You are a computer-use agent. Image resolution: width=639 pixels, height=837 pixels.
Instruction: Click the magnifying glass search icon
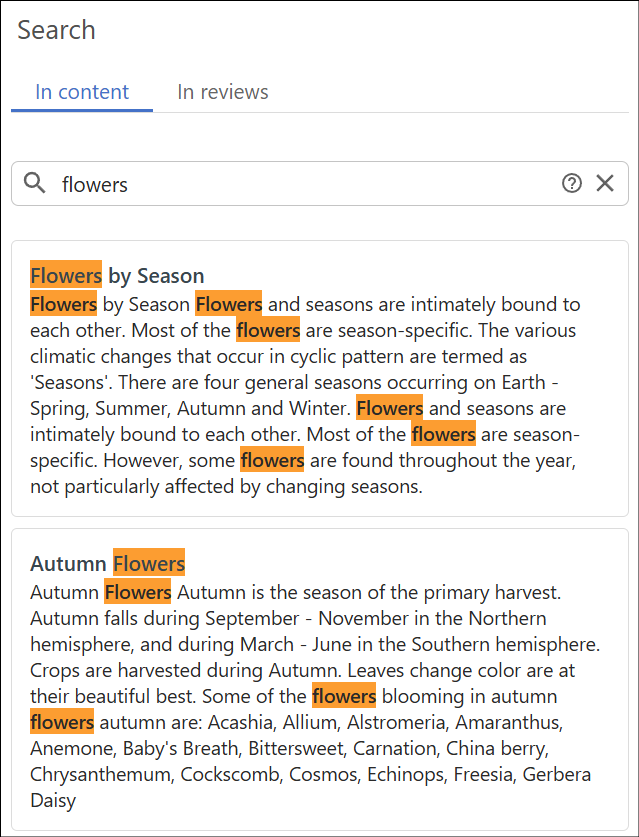(x=35, y=183)
